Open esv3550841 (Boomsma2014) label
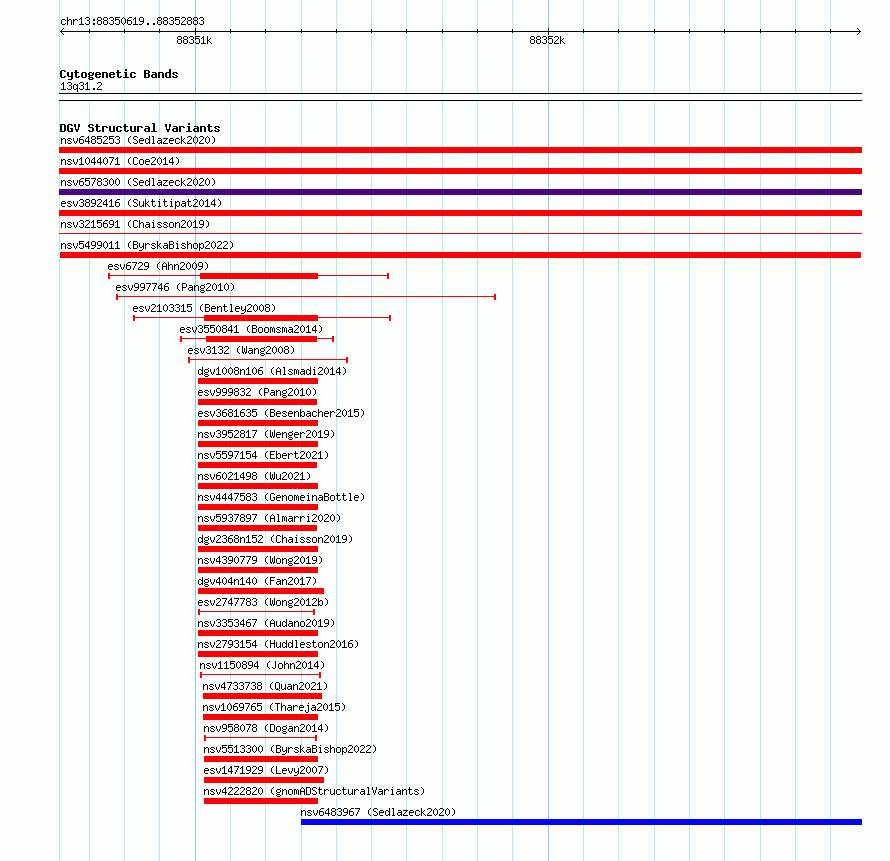The height and width of the screenshot is (861, 890). coord(251,329)
